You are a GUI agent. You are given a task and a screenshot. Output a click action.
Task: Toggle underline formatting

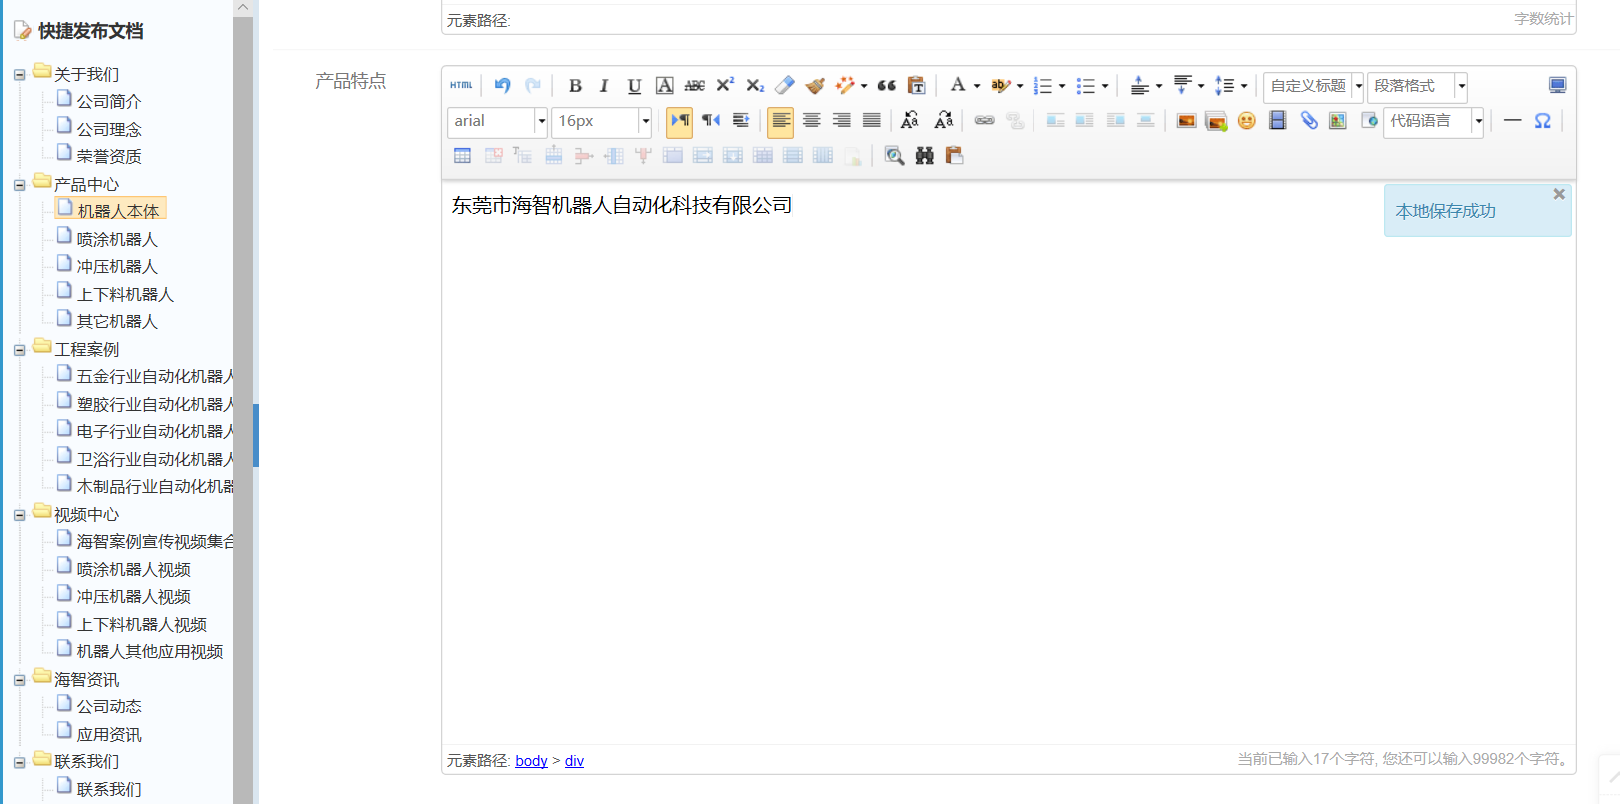click(x=634, y=85)
